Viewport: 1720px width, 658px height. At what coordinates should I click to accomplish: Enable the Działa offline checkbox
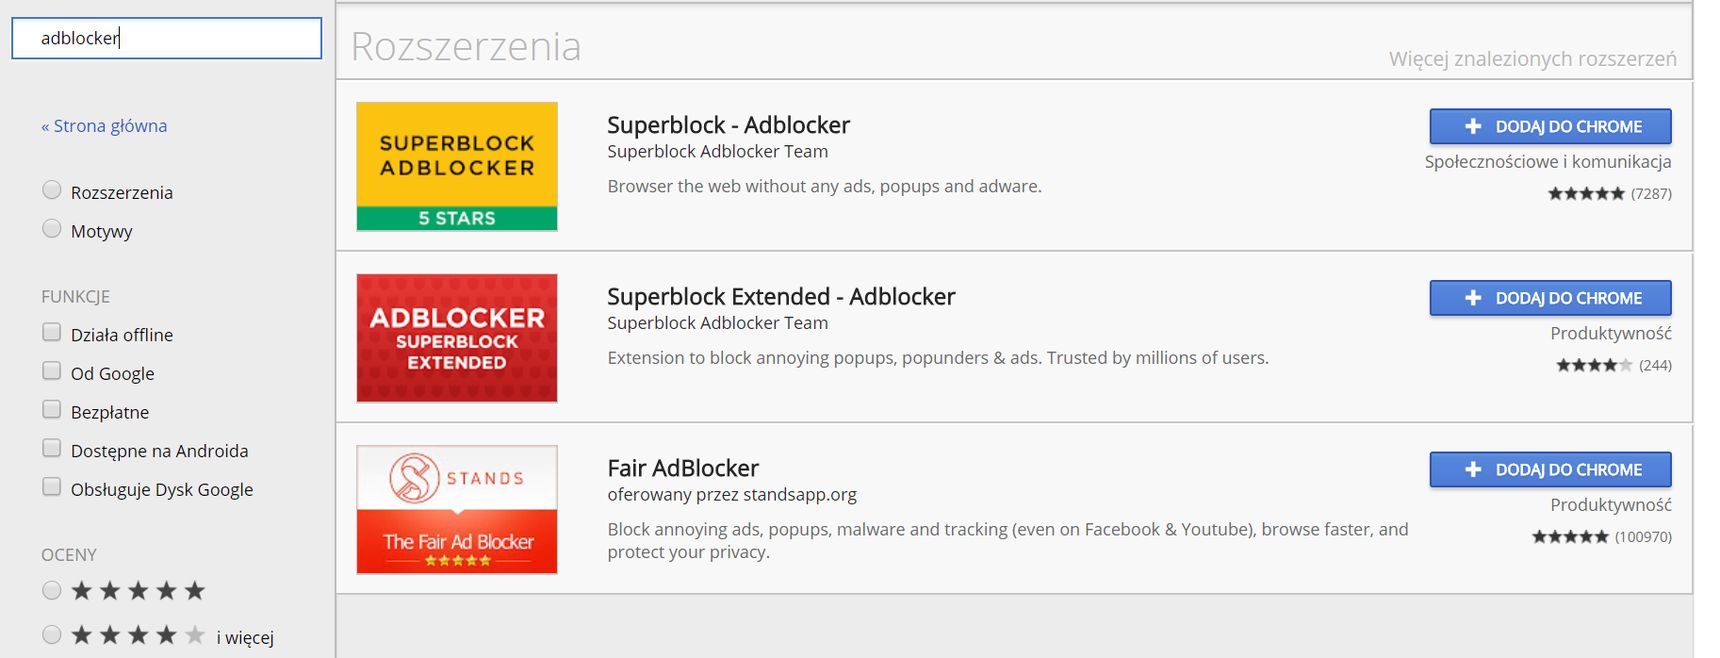pyautogui.click(x=52, y=332)
